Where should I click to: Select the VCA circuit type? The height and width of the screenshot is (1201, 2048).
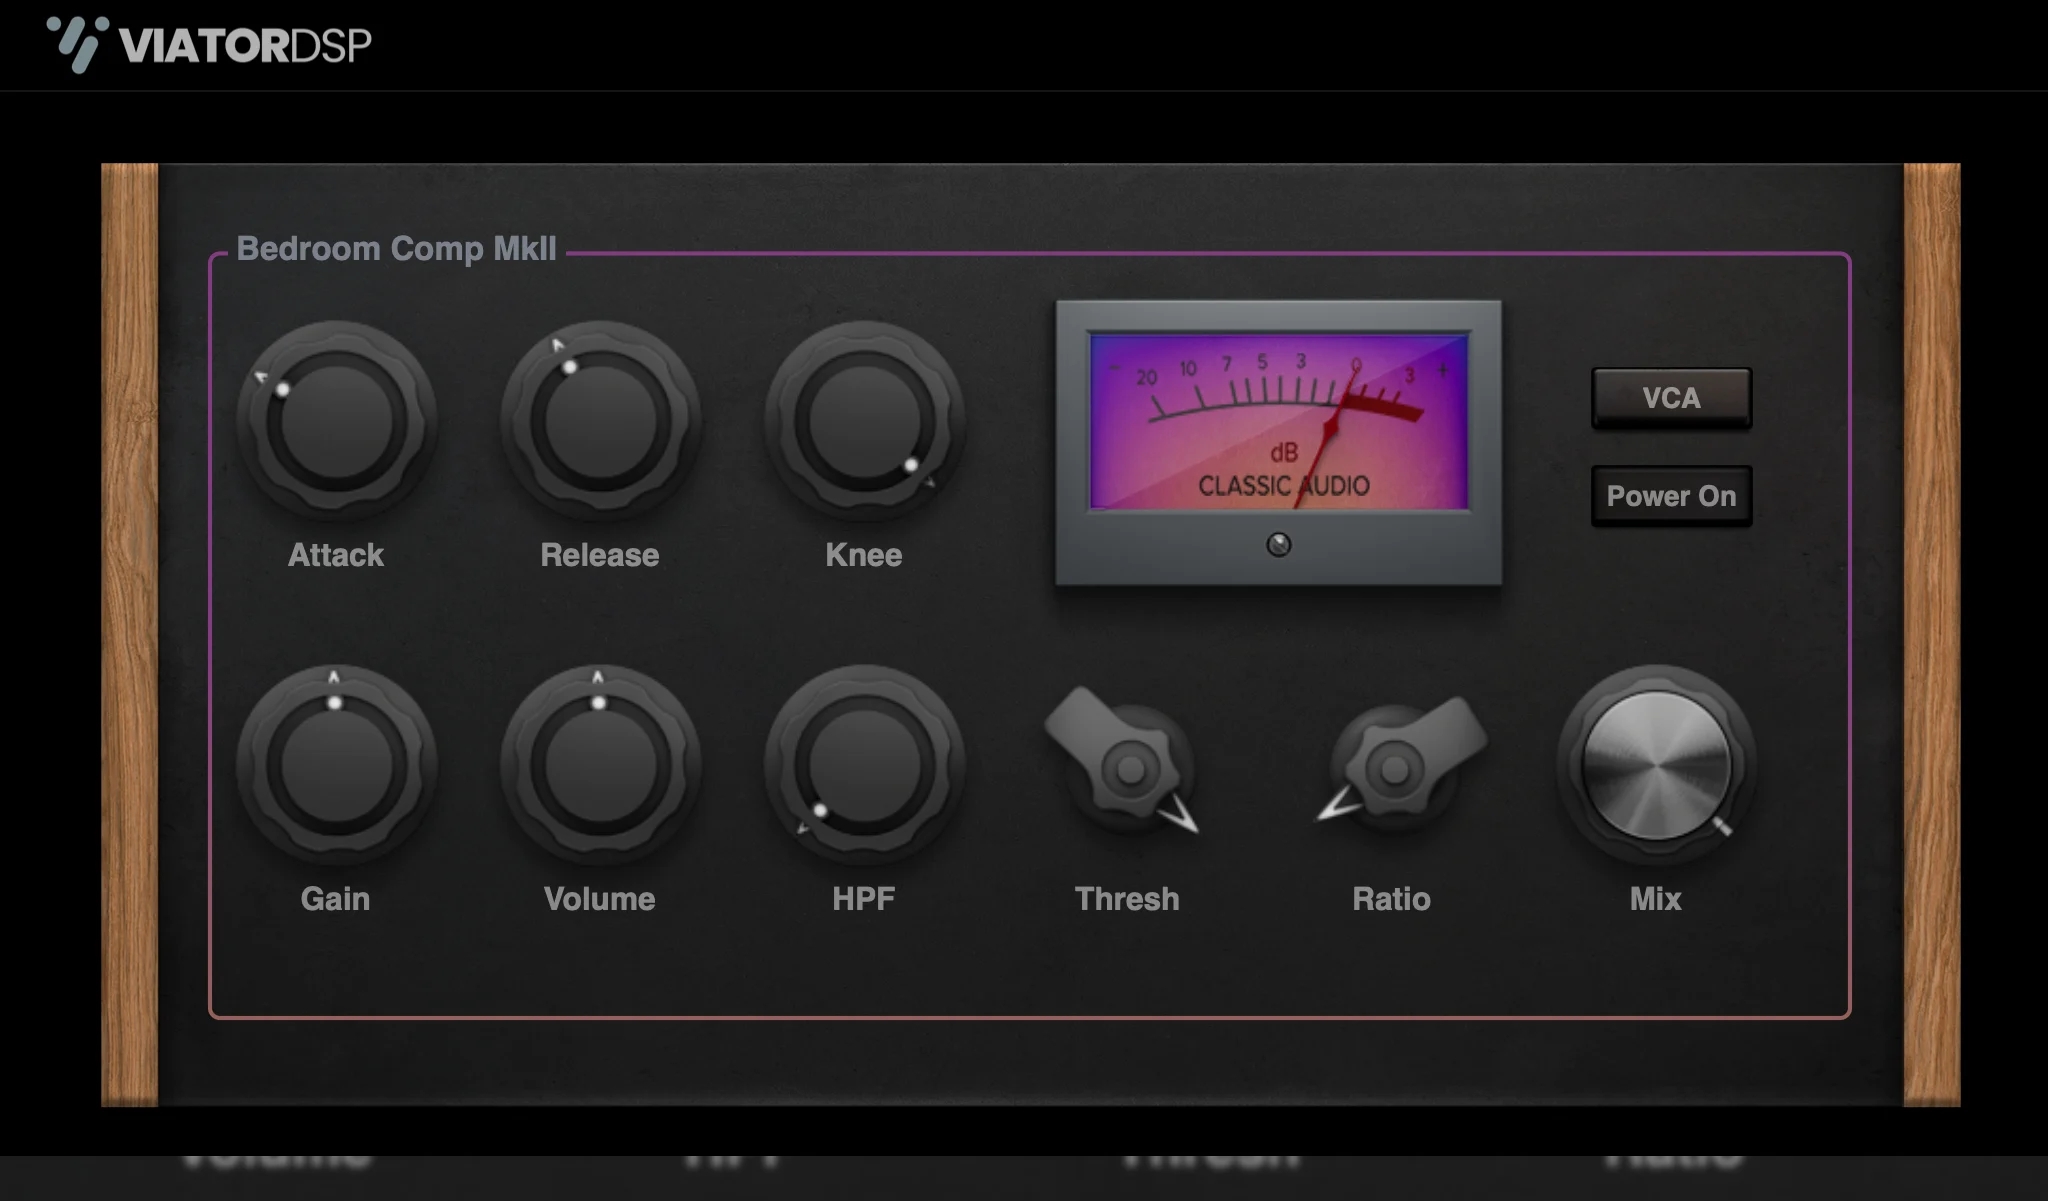[1668, 397]
